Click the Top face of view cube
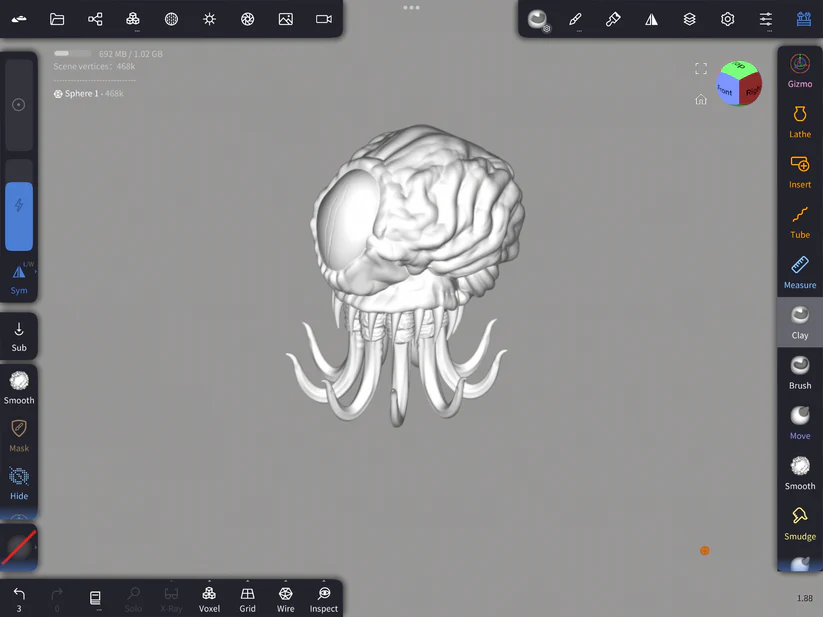The width and height of the screenshot is (823, 617). click(738, 67)
